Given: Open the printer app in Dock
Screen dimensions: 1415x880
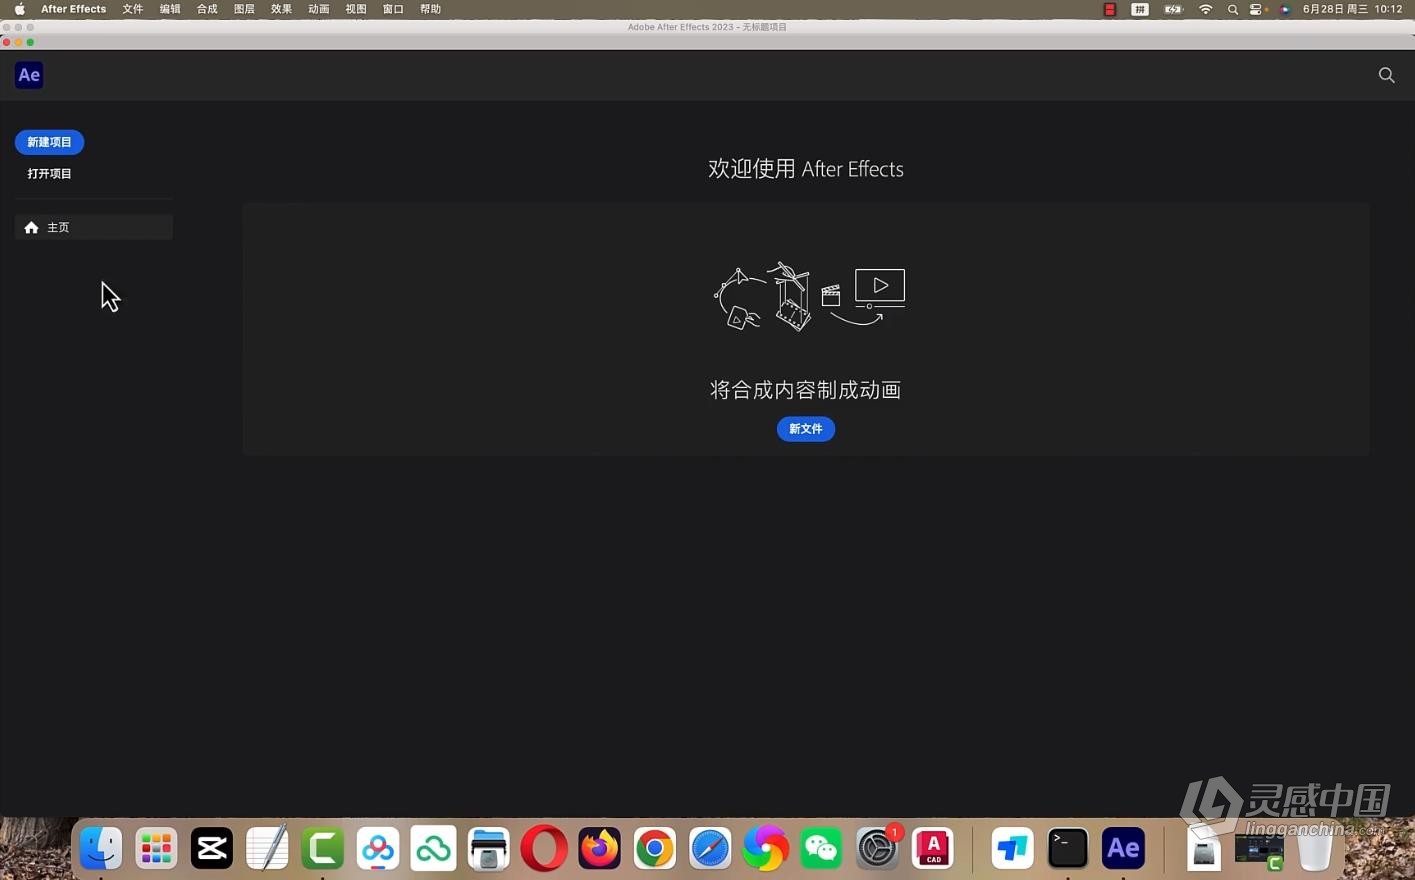Looking at the screenshot, I should [x=489, y=848].
